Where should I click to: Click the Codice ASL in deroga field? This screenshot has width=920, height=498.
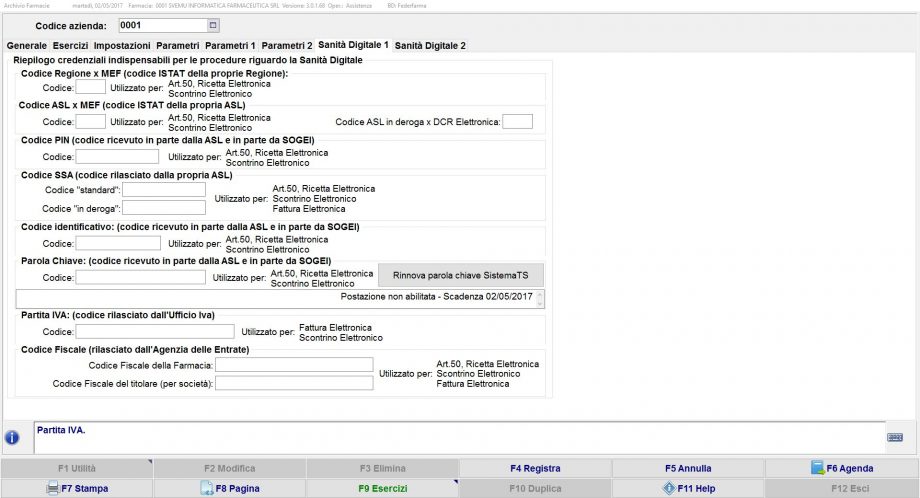pyautogui.click(x=517, y=122)
